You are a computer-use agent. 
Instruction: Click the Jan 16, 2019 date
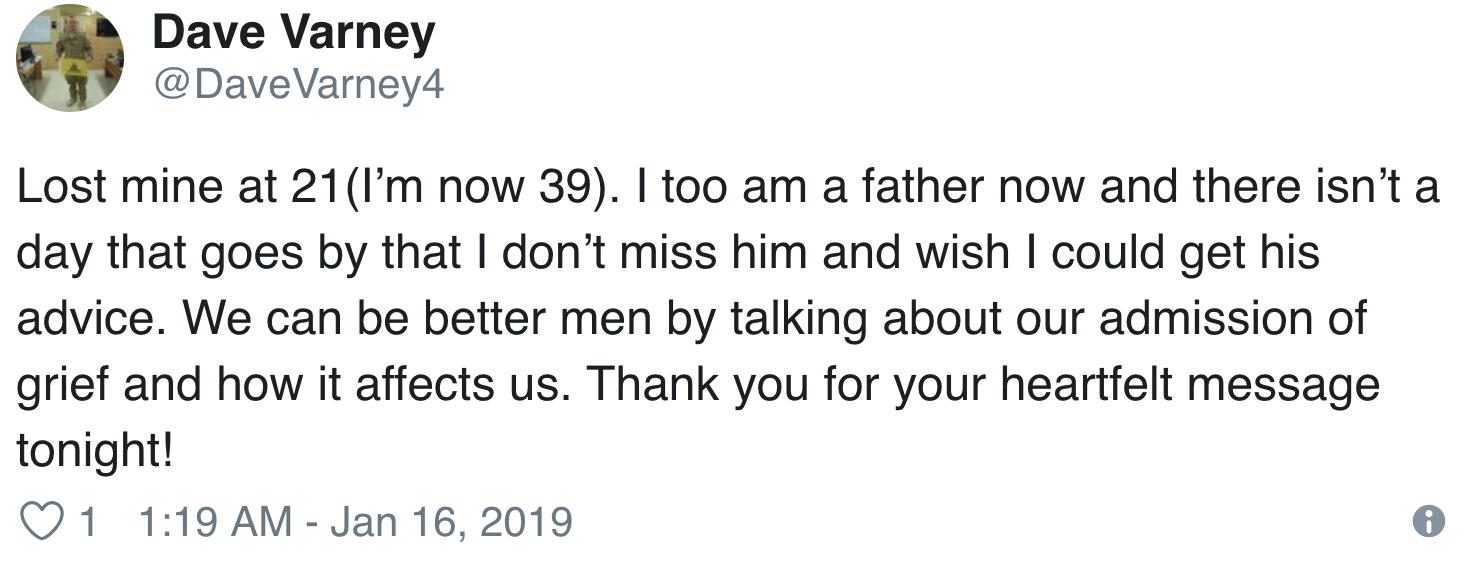451,521
